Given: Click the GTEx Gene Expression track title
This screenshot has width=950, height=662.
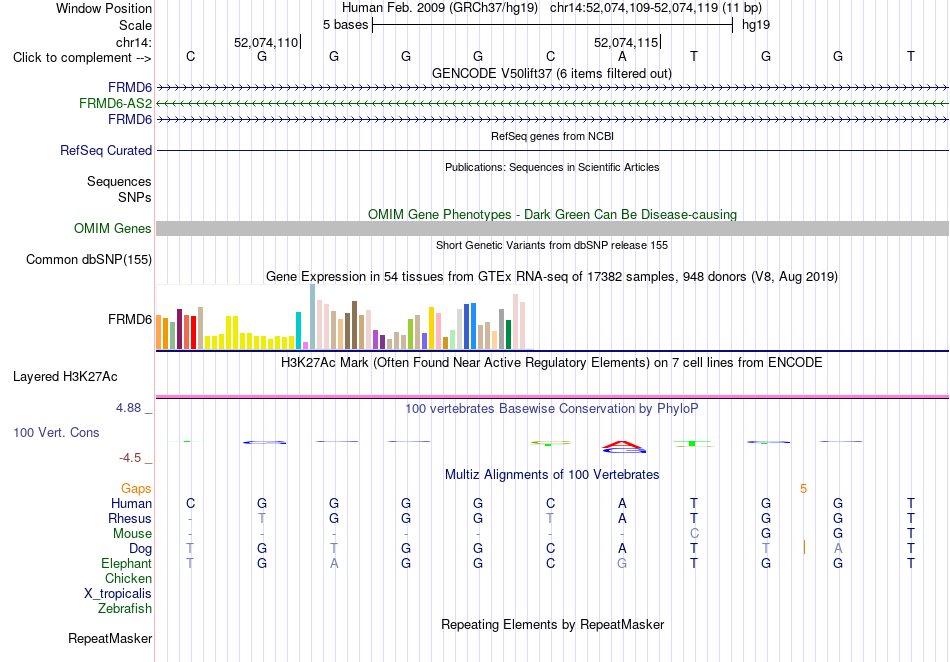Looking at the screenshot, I should tap(552, 277).
